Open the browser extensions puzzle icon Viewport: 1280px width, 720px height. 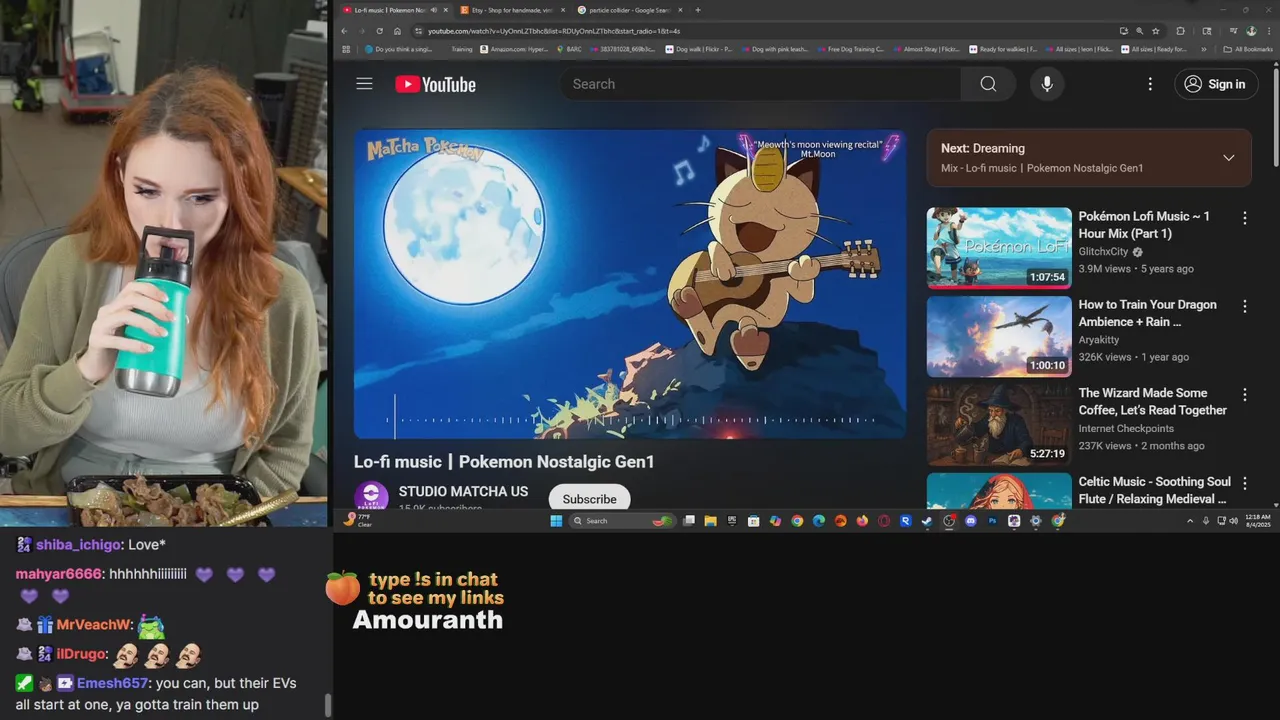tap(1180, 31)
